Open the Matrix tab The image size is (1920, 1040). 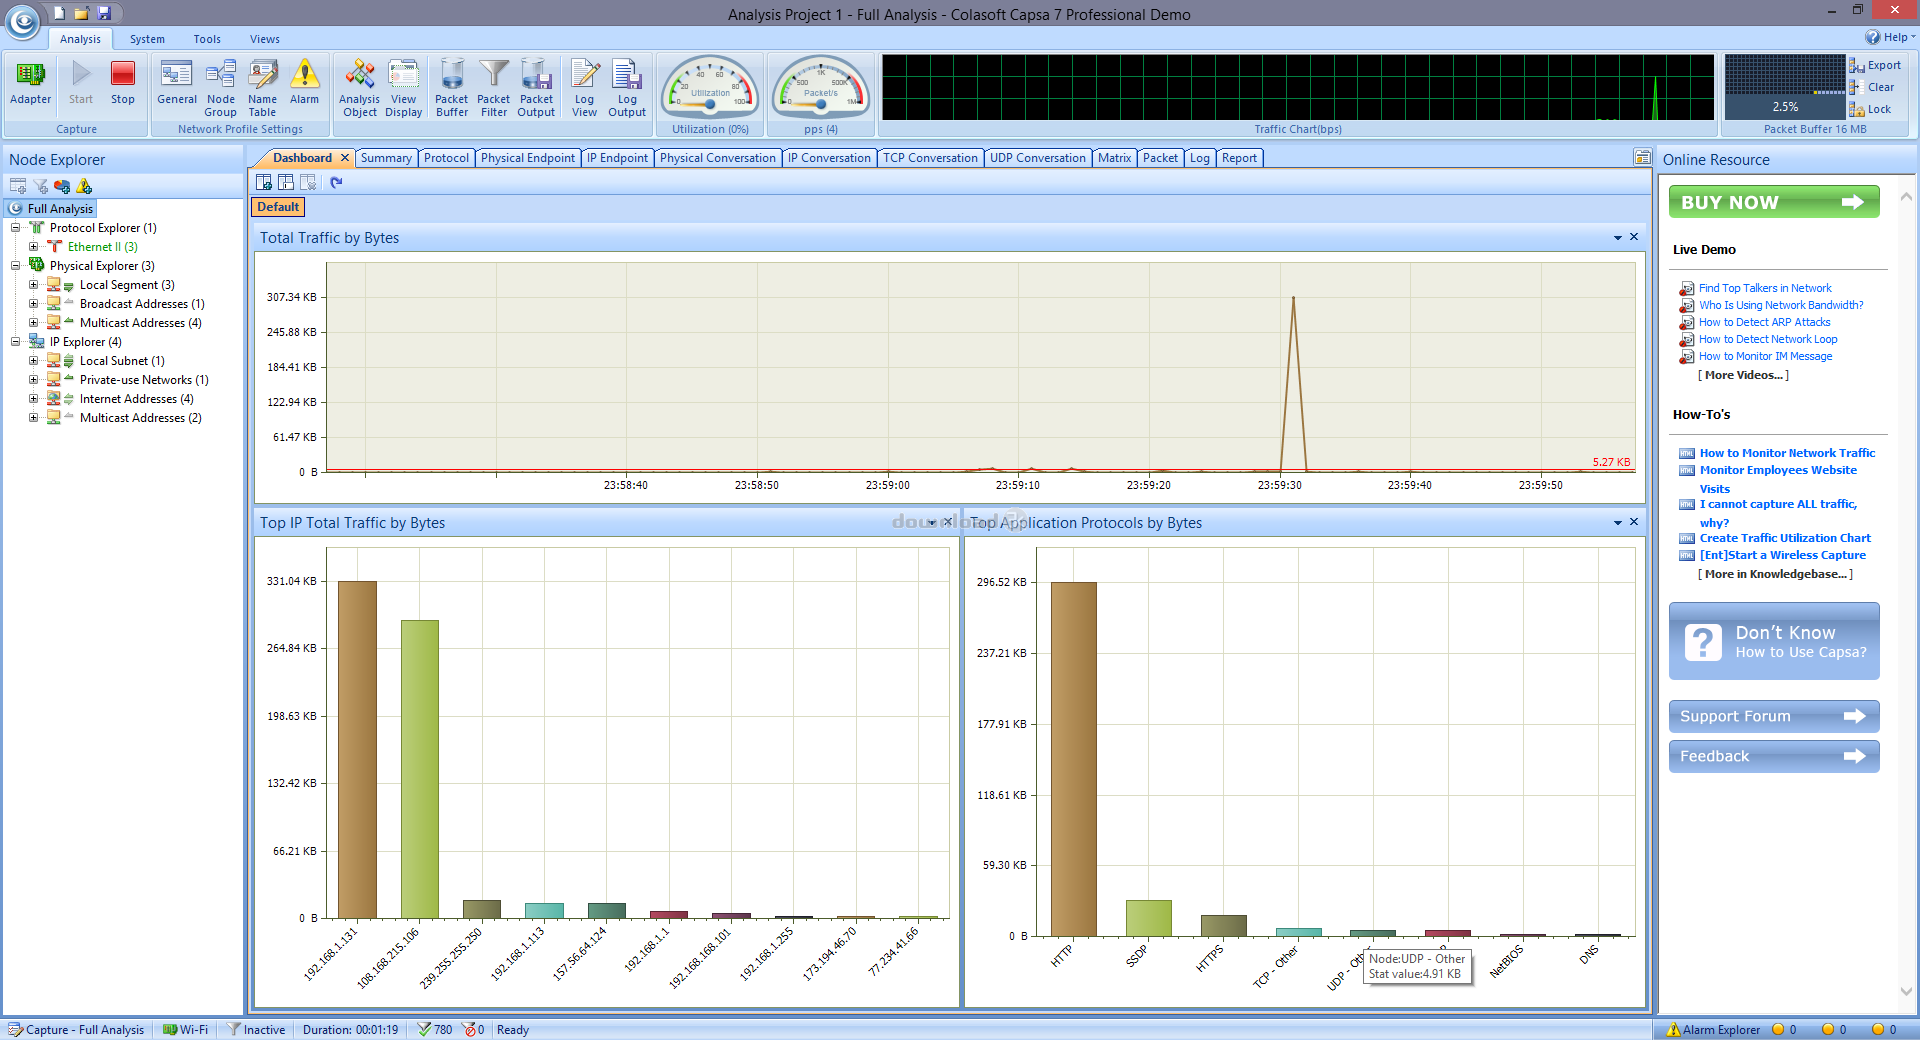(x=1114, y=158)
